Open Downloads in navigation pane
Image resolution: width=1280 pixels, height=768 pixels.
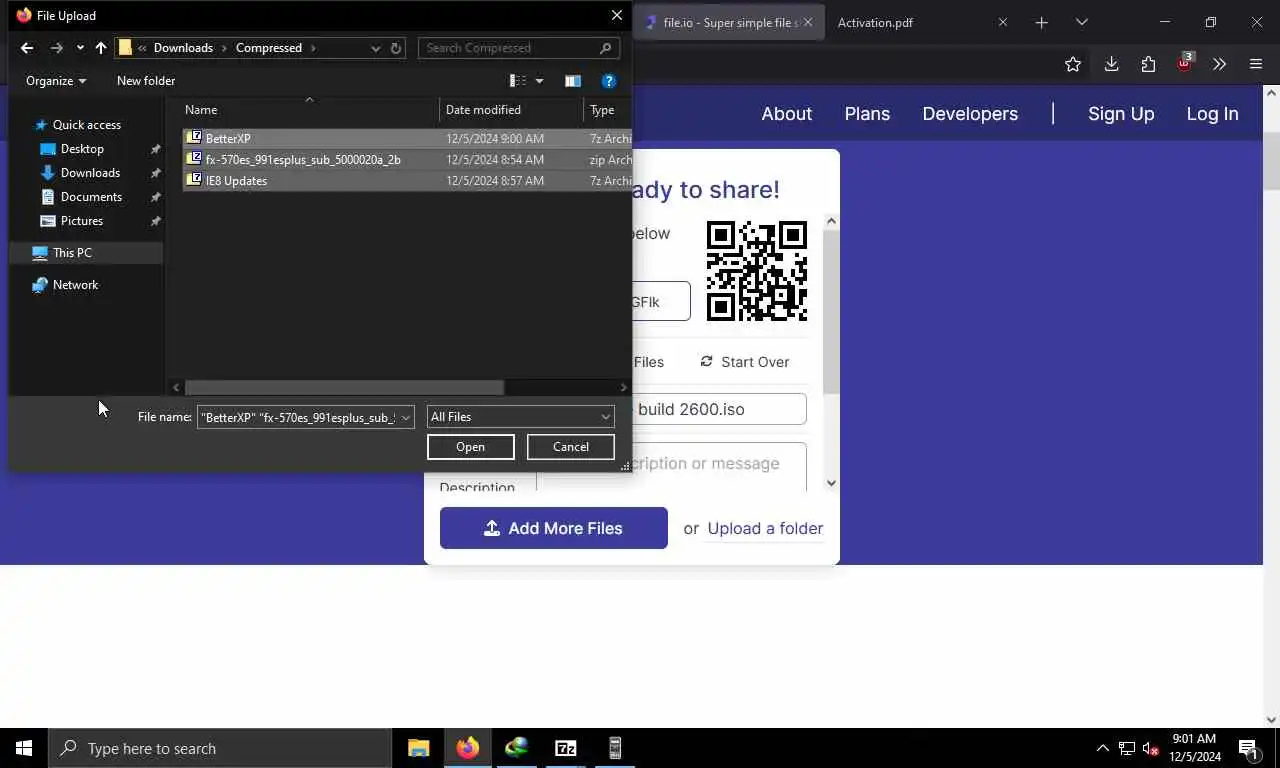tap(90, 173)
